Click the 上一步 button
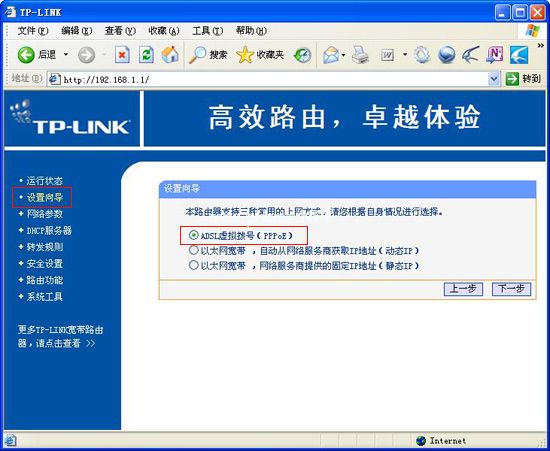This screenshot has height=451, width=550. click(463, 289)
